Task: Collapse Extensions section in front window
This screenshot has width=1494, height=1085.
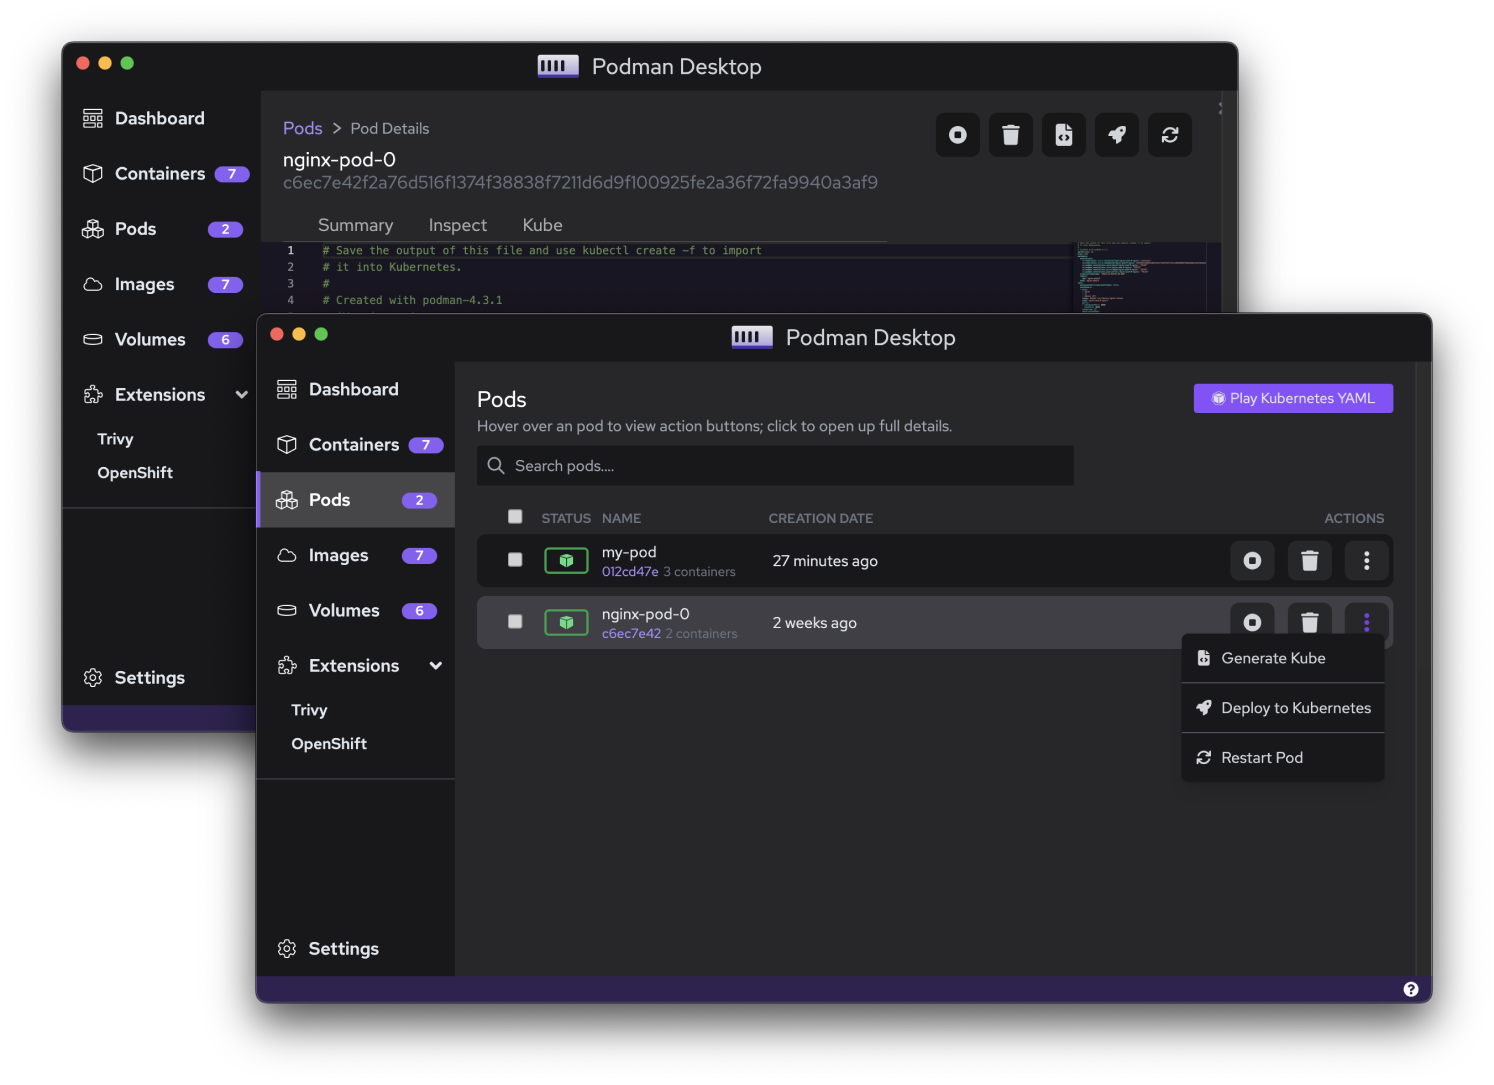Action: 436,666
